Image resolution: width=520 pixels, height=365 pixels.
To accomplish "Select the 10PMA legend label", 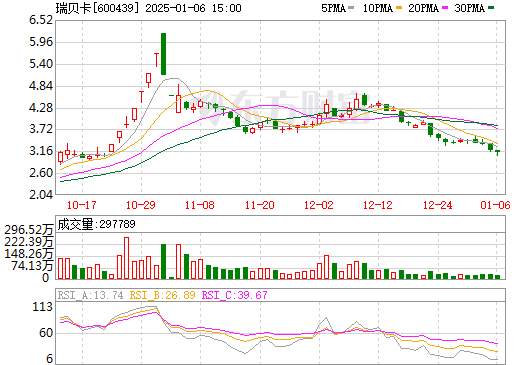I will (x=378, y=8).
